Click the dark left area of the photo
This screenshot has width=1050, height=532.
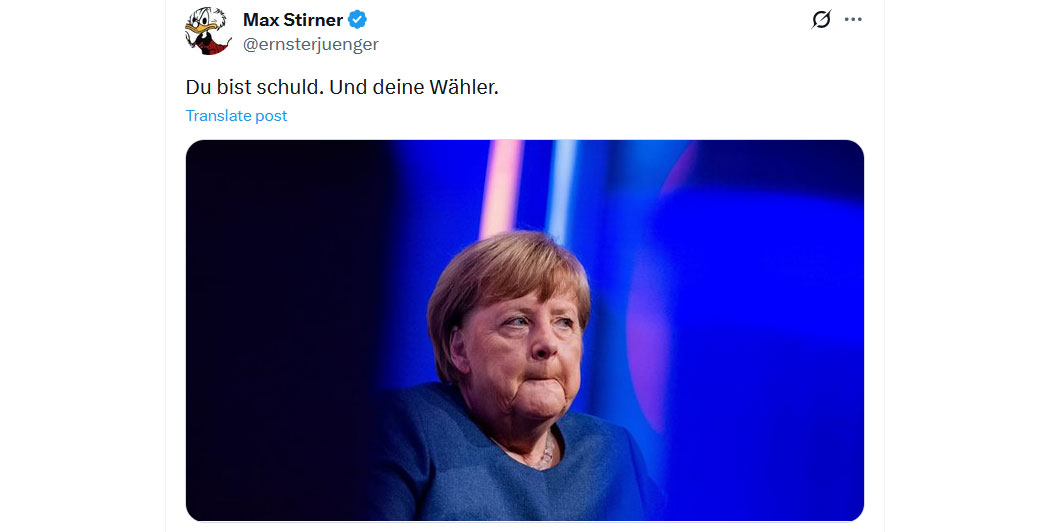[281, 328]
